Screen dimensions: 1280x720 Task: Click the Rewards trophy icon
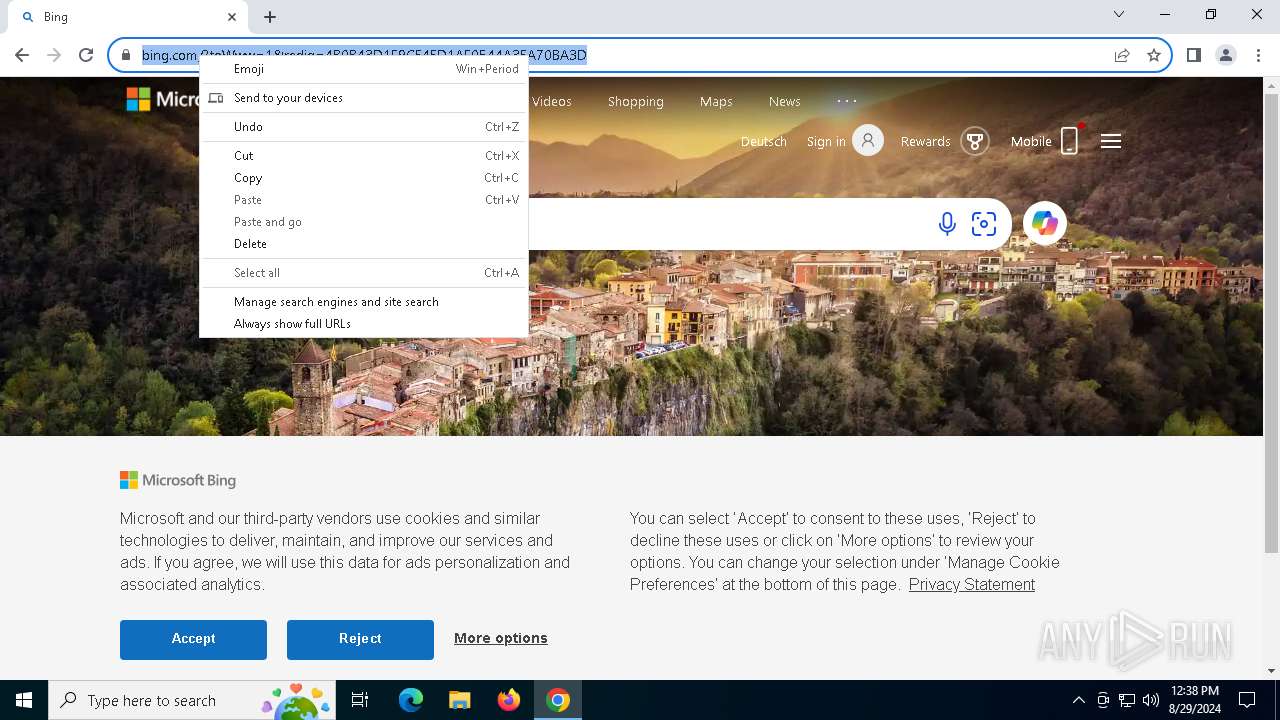pyautogui.click(x=975, y=141)
